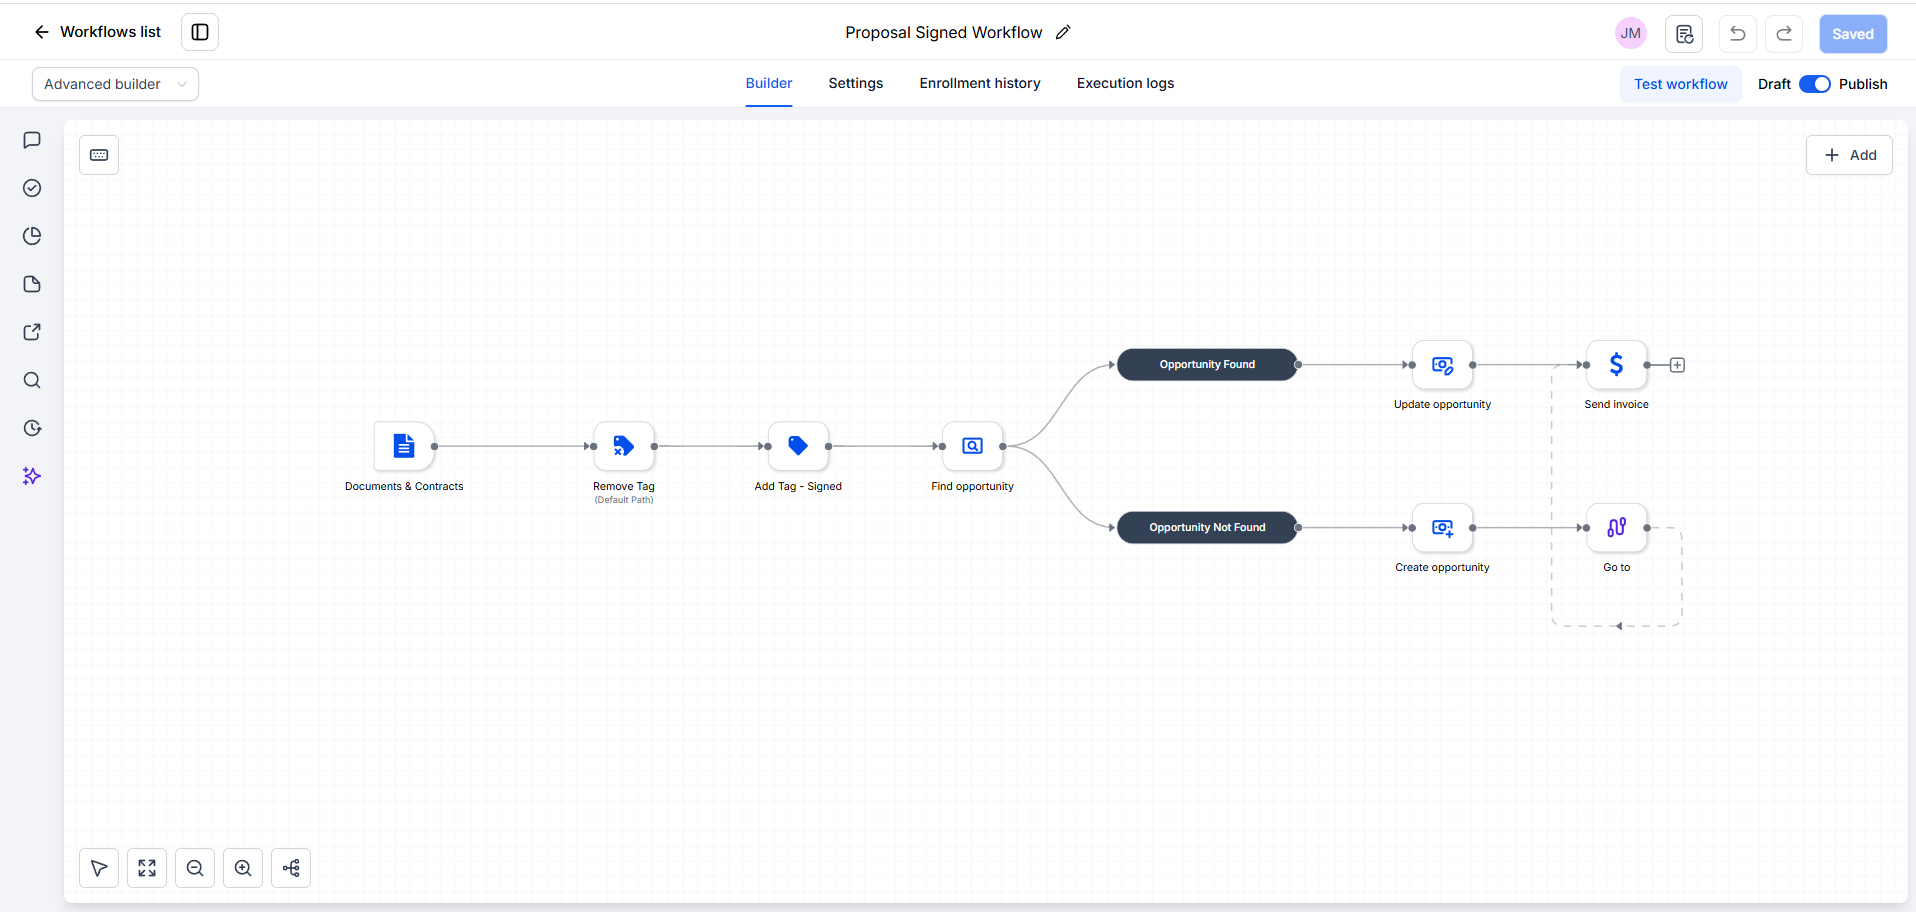This screenshot has height=912, width=1916.
Task: Select the pointer tool on canvas
Action: (x=99, y=868)
